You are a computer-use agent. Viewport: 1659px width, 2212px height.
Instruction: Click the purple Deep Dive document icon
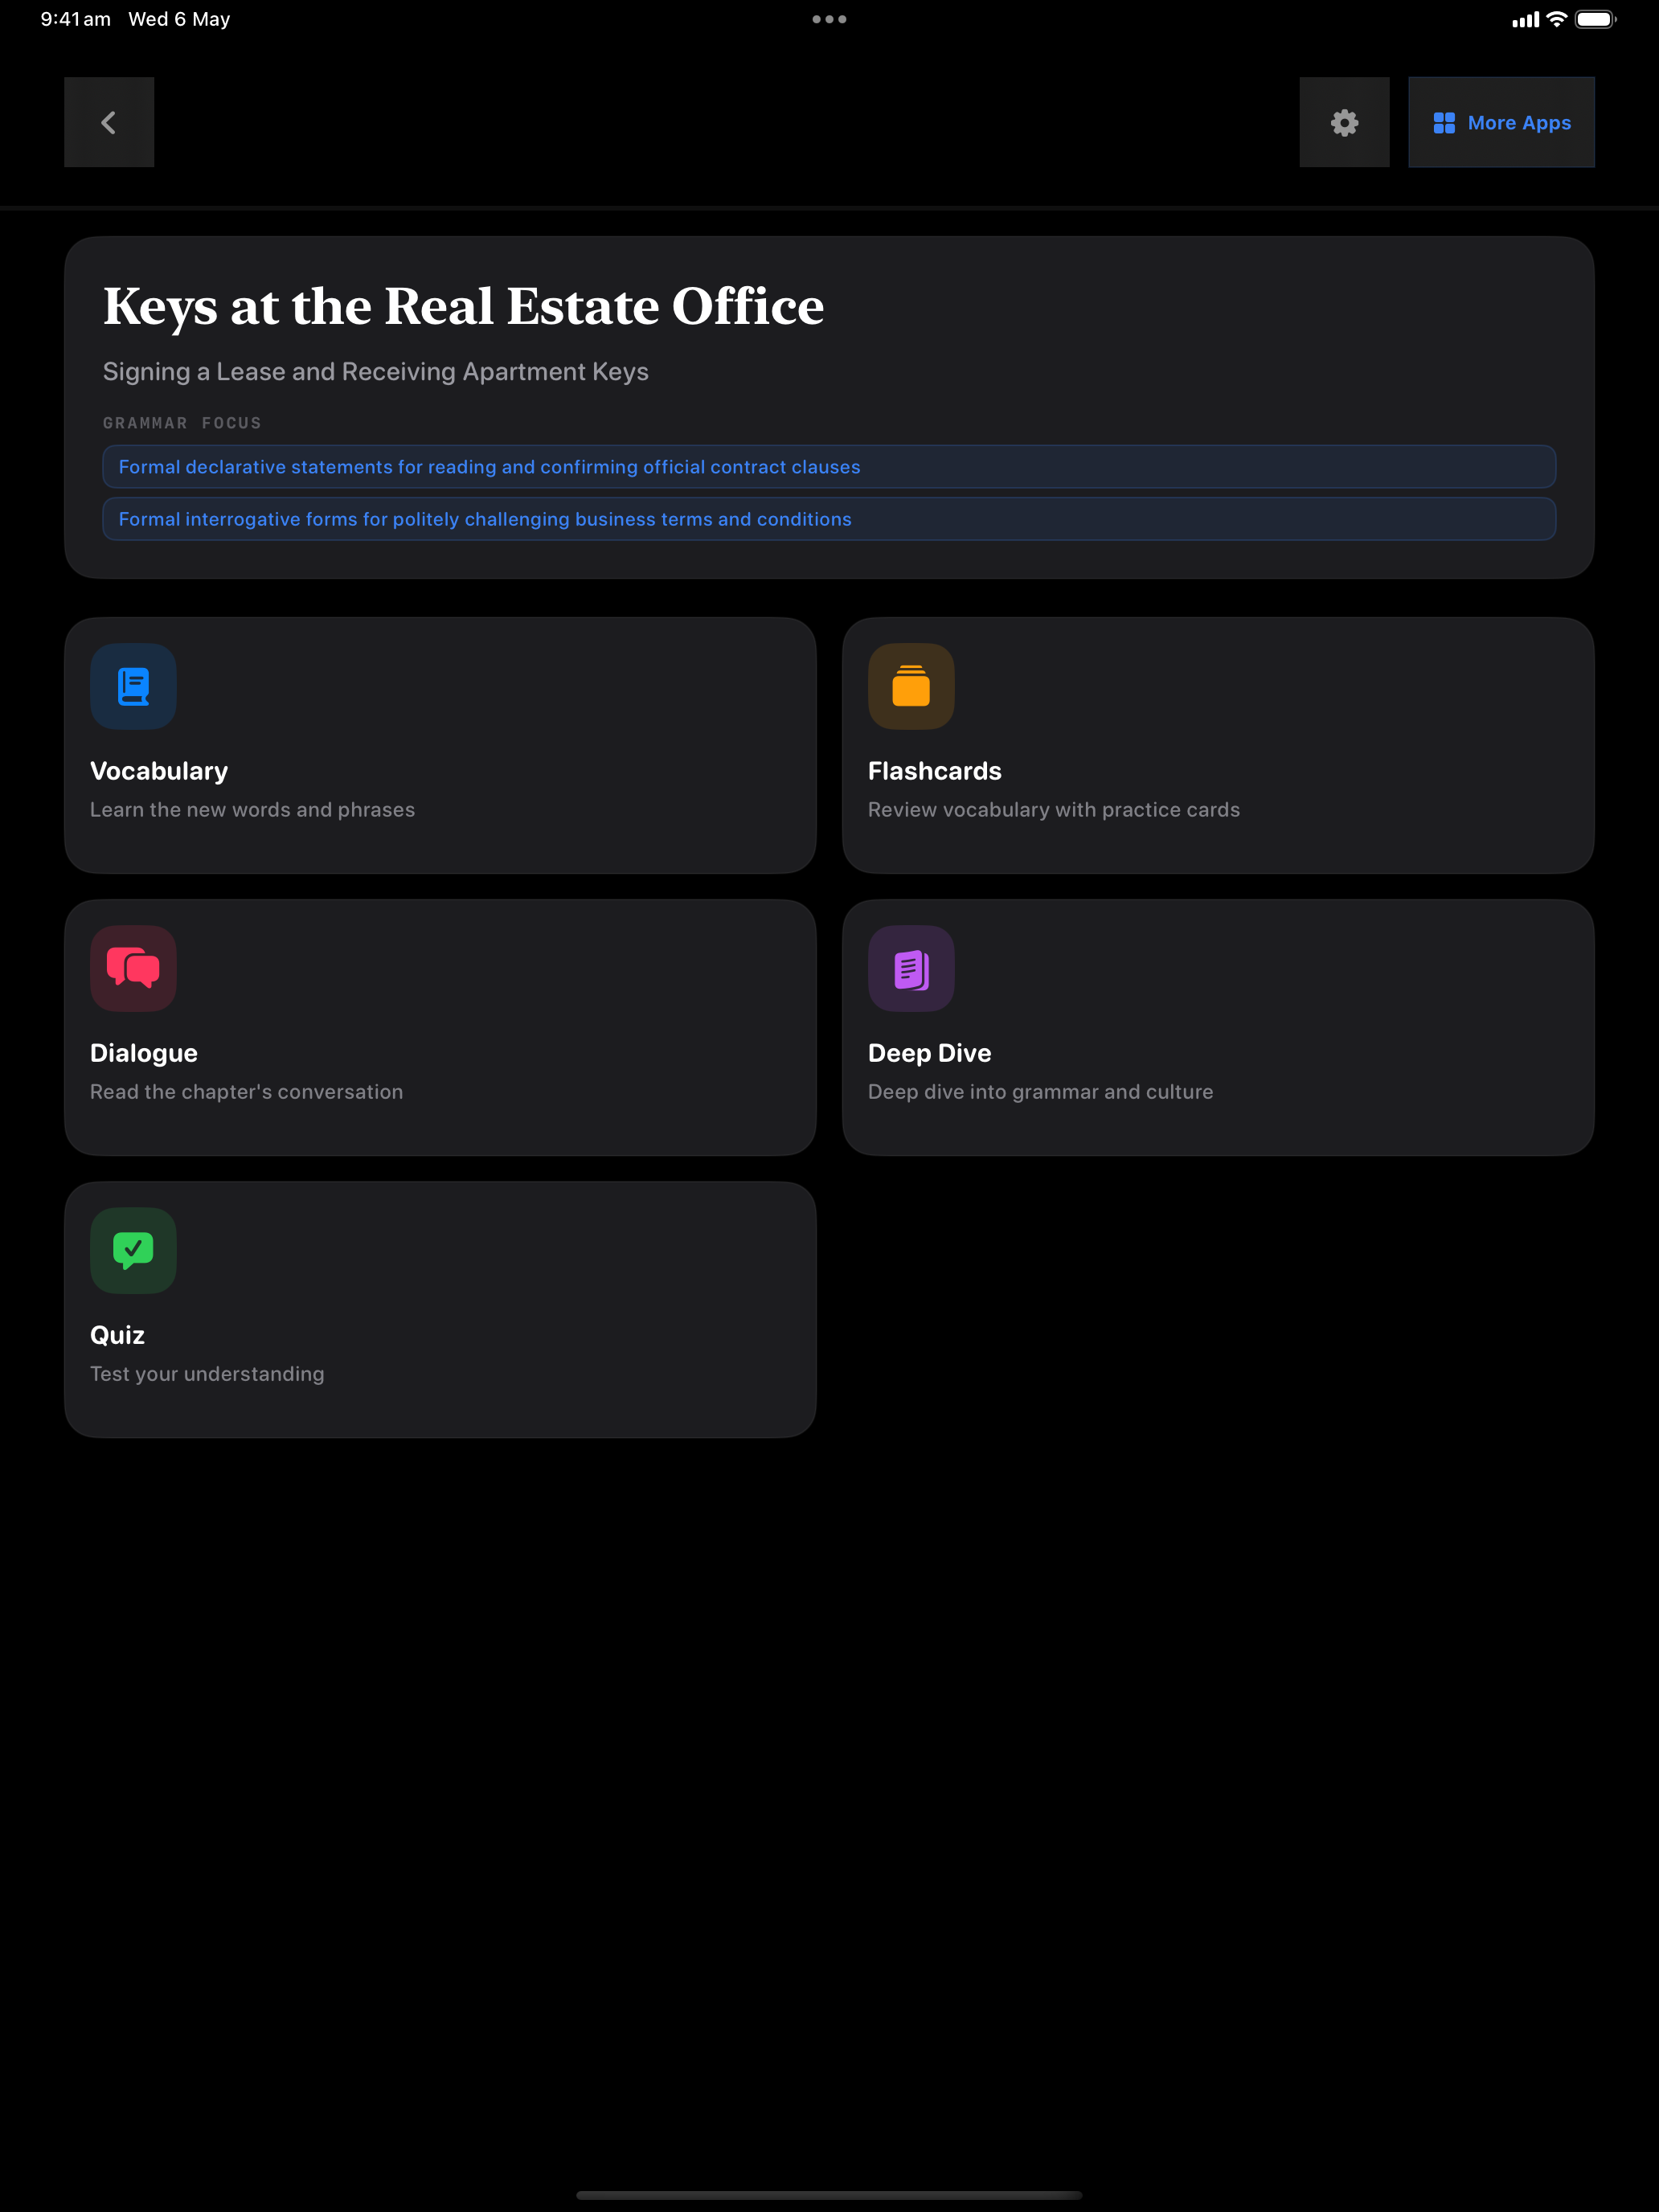911,968
